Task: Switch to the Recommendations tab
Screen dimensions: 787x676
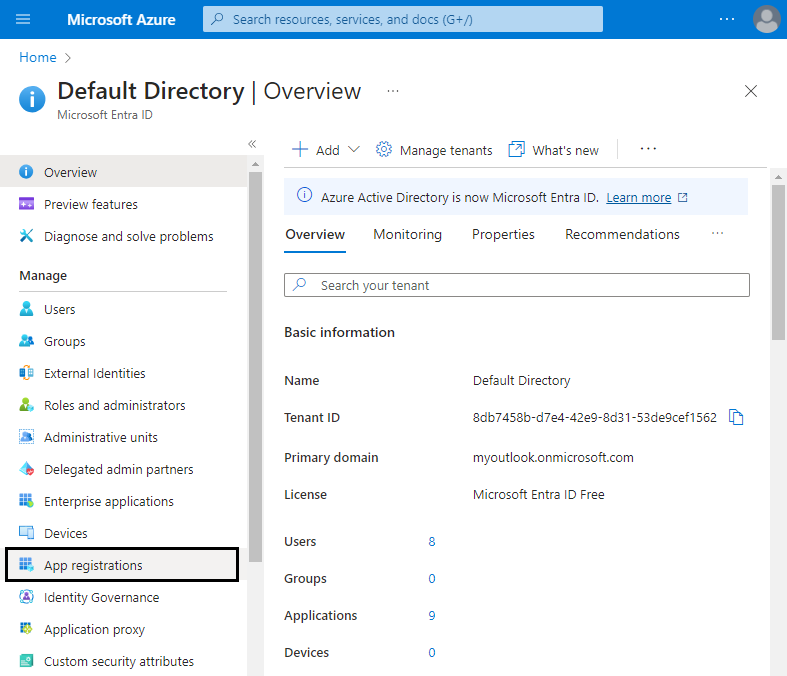Action: [x=622, y=234]
